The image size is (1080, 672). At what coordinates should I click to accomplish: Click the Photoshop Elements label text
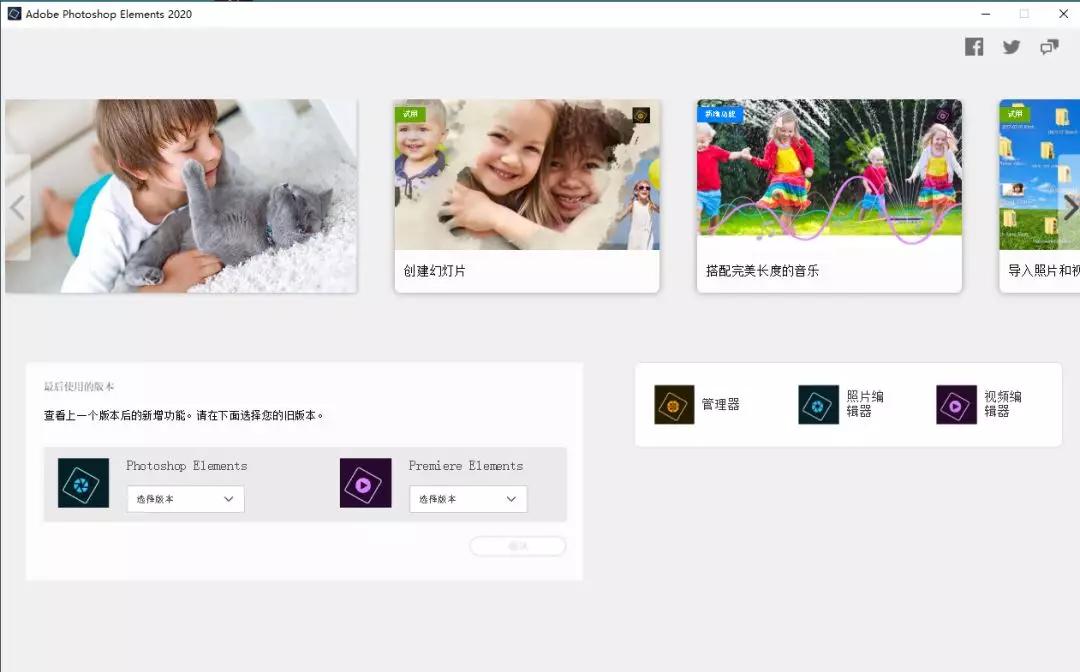(187, 466)
